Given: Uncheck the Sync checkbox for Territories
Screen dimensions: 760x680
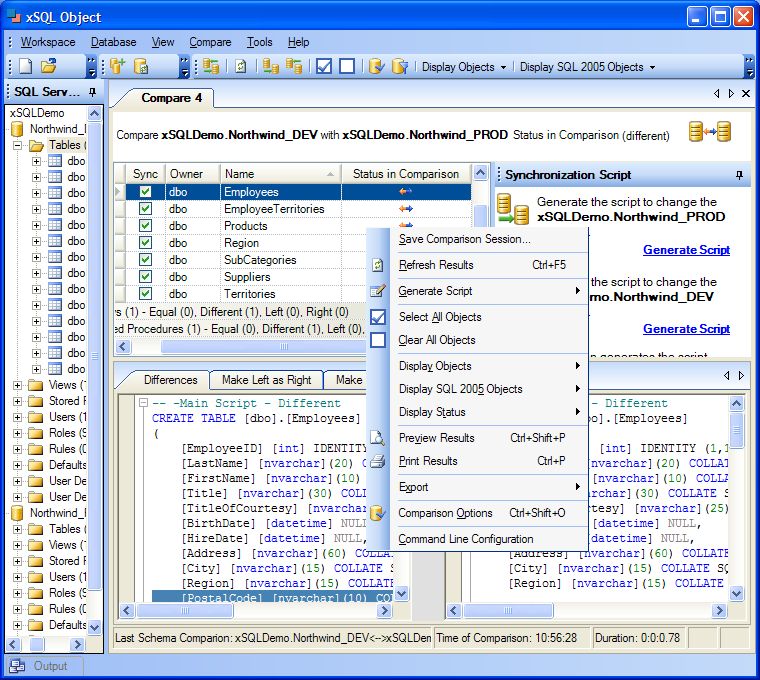Looking at the screenshot, I should click(x=146, y=294).
